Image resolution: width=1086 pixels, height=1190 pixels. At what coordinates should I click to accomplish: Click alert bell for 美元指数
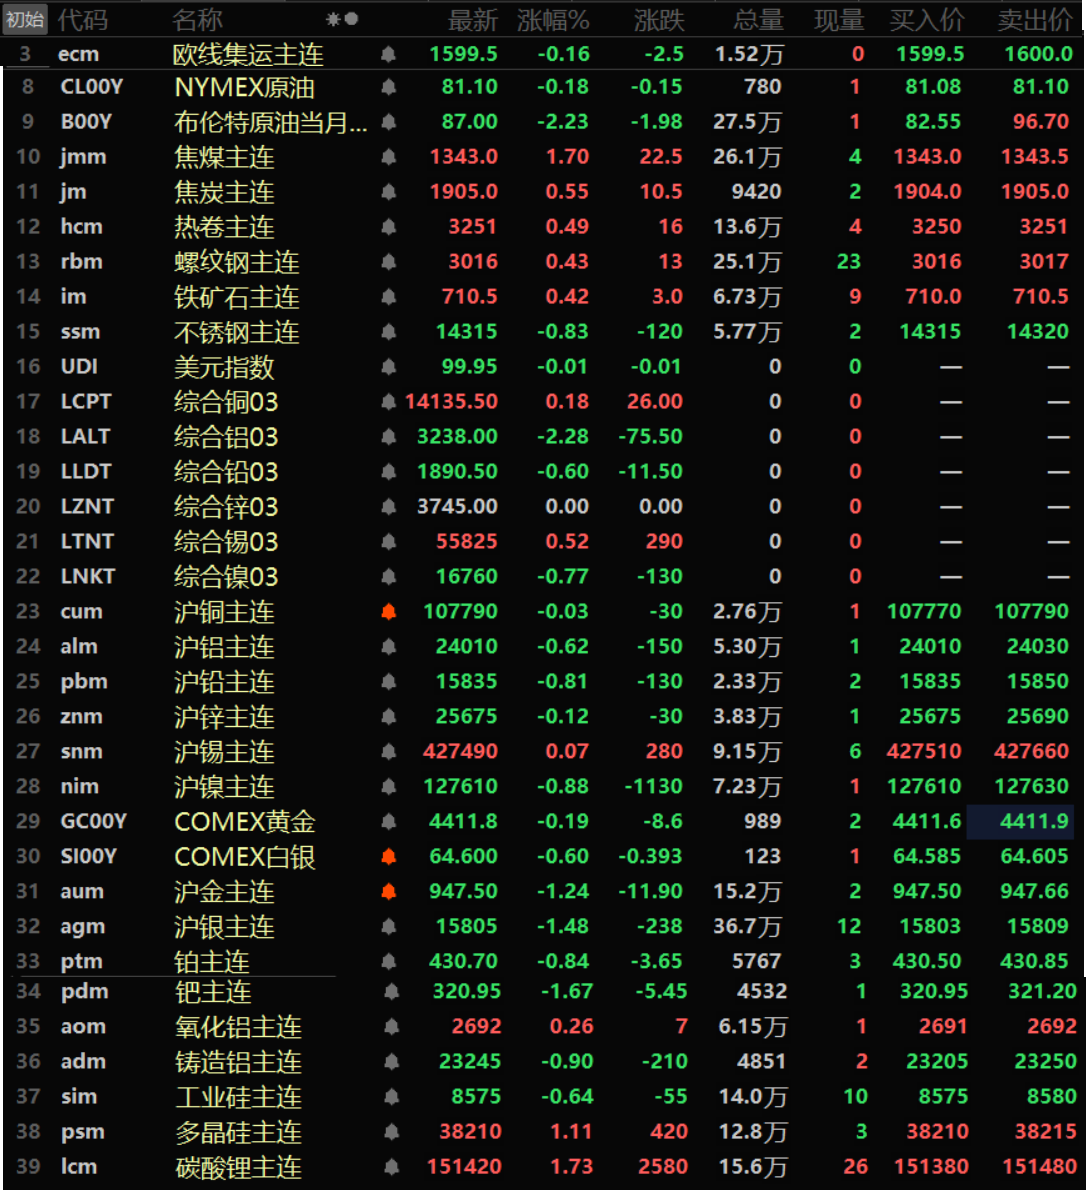pyautogui.click(x=389, y=367)
